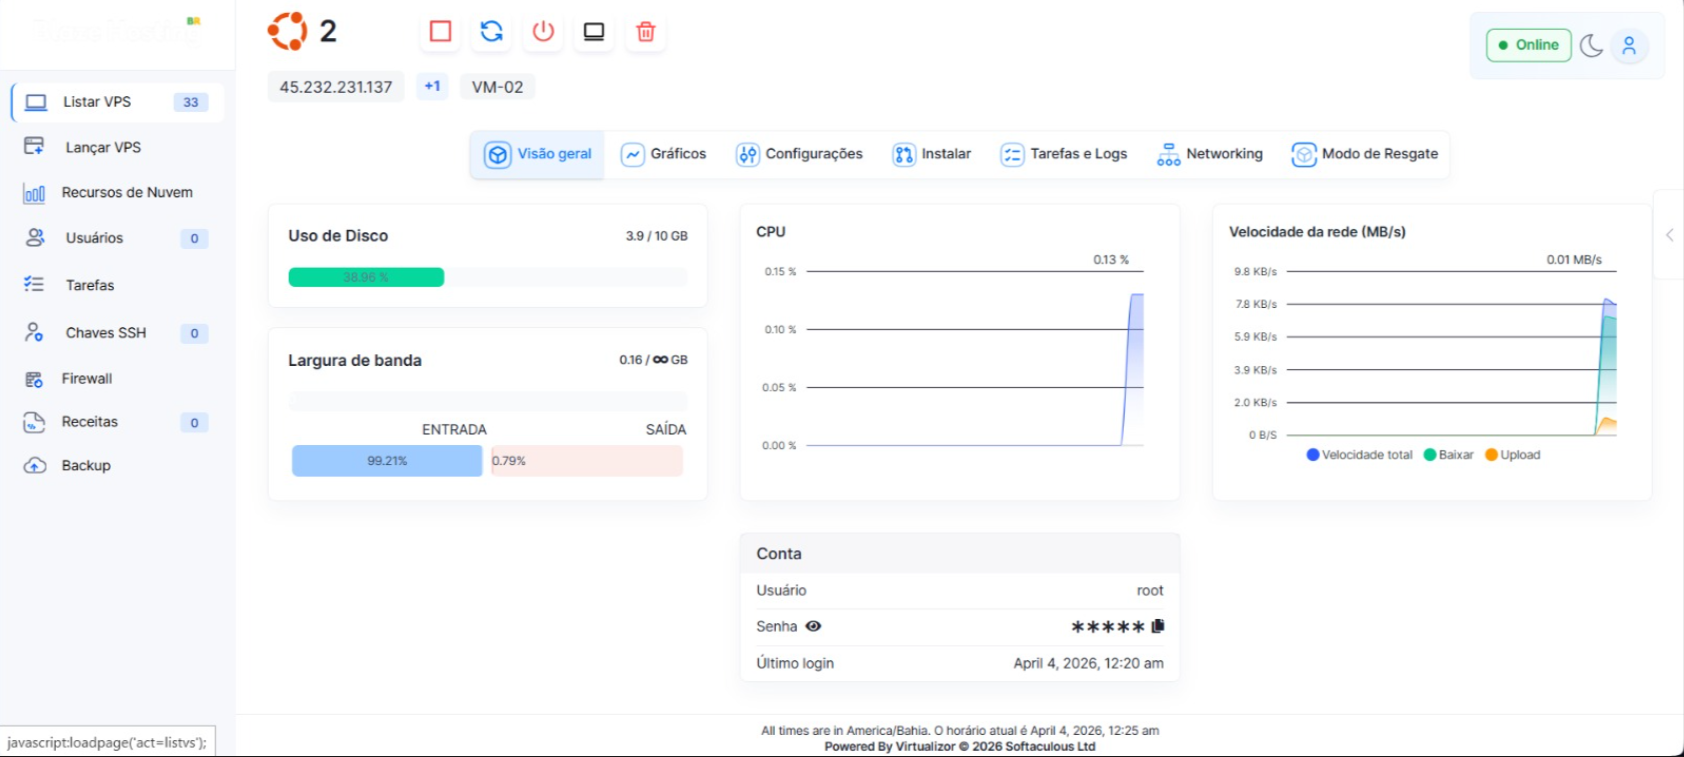1684x757 pixels.
Task: Toggle Velocidade total legend series
Action: point(1359,455)
